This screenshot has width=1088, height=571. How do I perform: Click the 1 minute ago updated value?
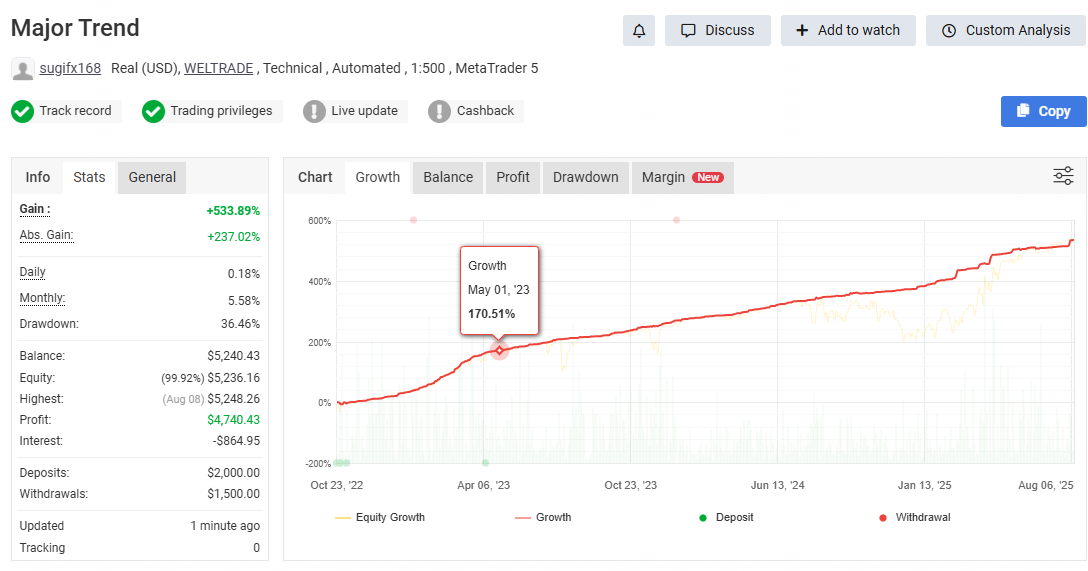coord(225,526)
